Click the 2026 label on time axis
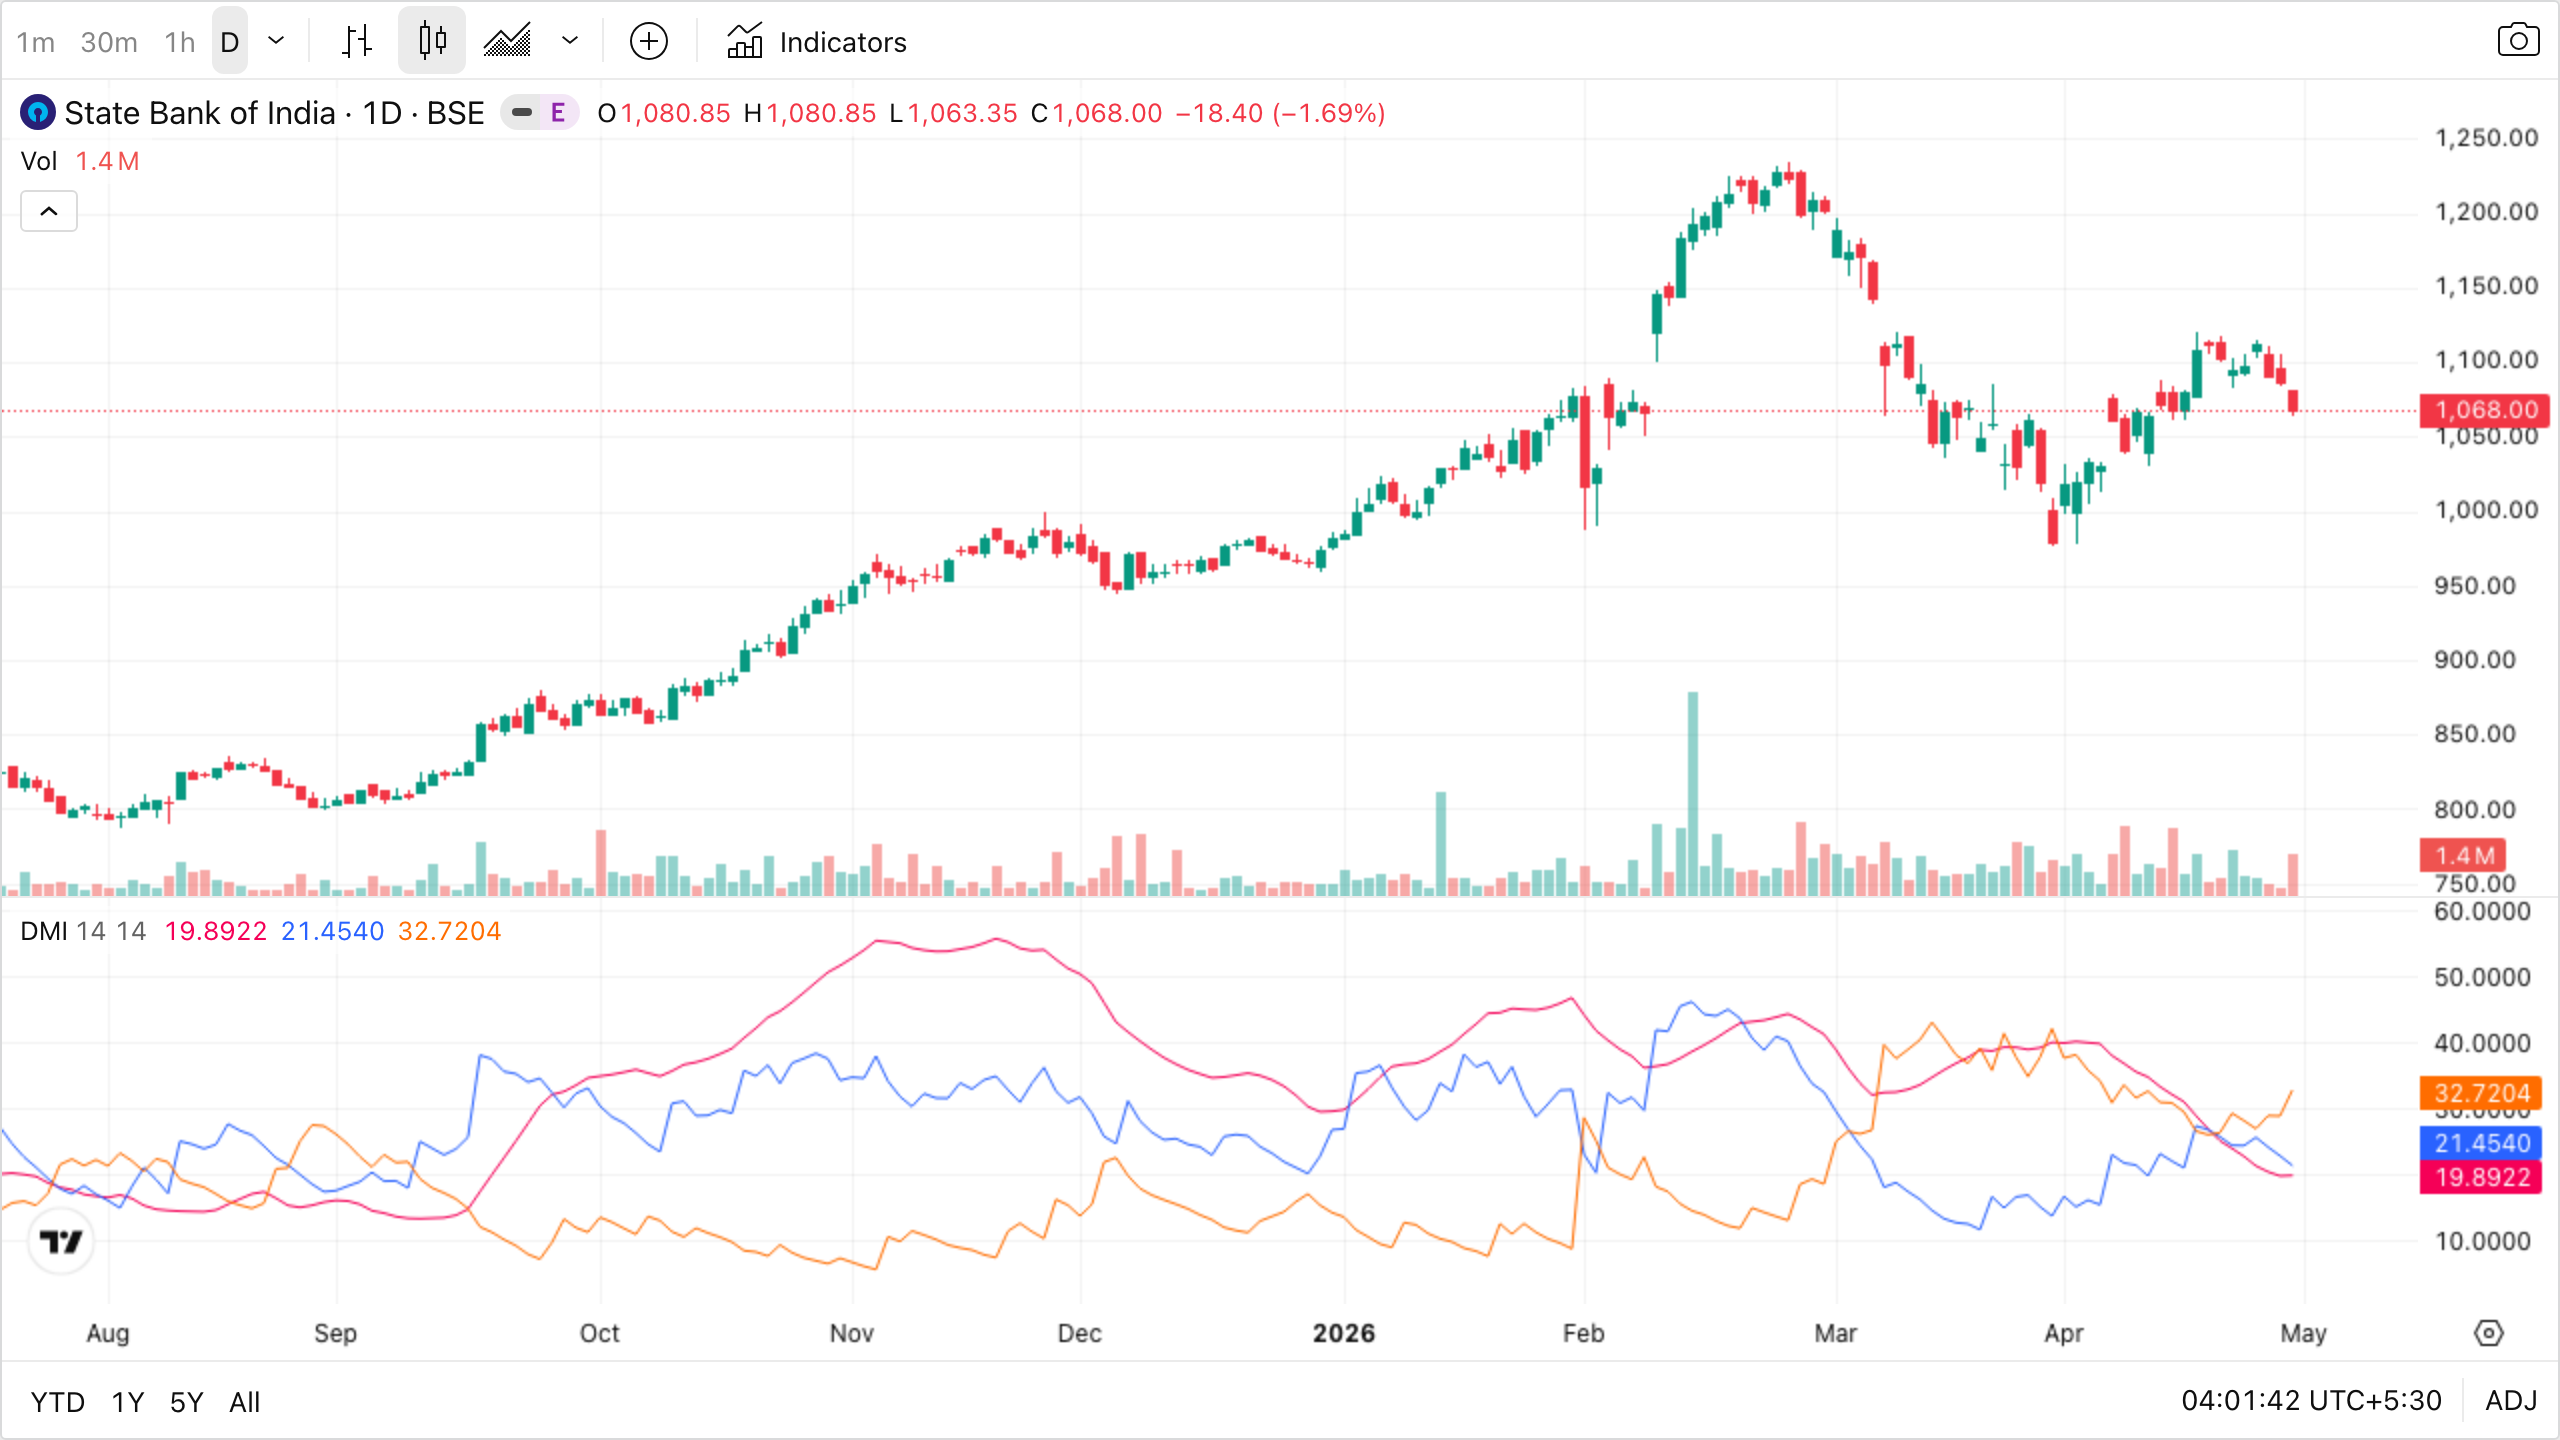The image size is (2560, 1440). click(x=1344, y=1333)
